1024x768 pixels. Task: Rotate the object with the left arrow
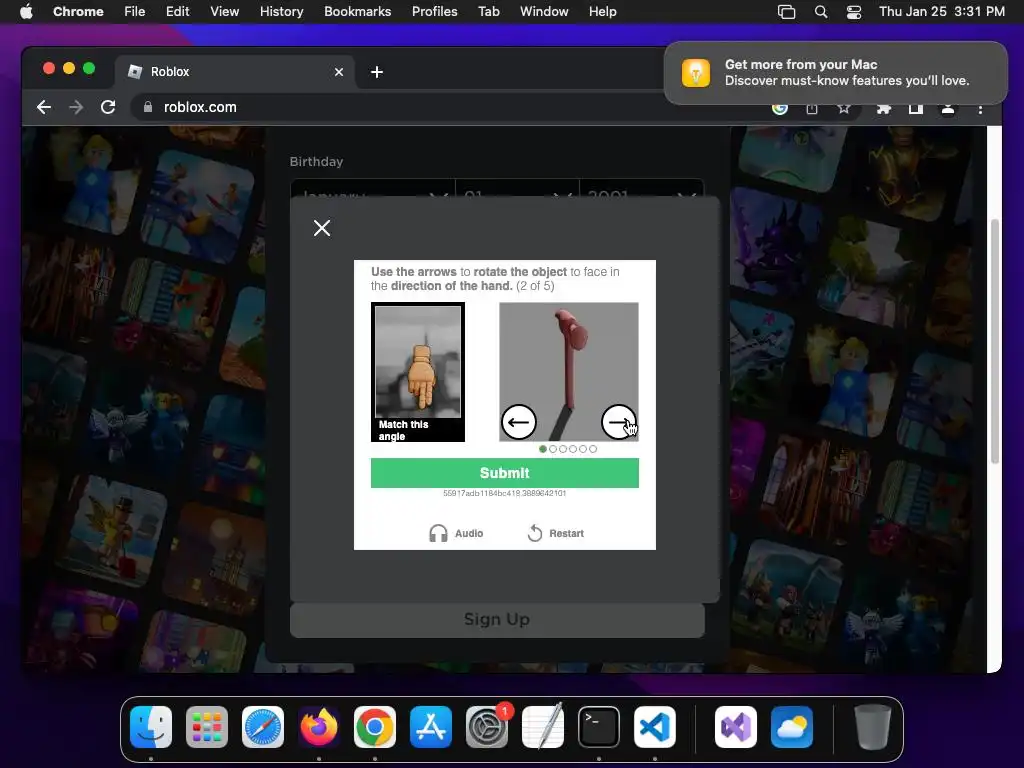point(519,422)
